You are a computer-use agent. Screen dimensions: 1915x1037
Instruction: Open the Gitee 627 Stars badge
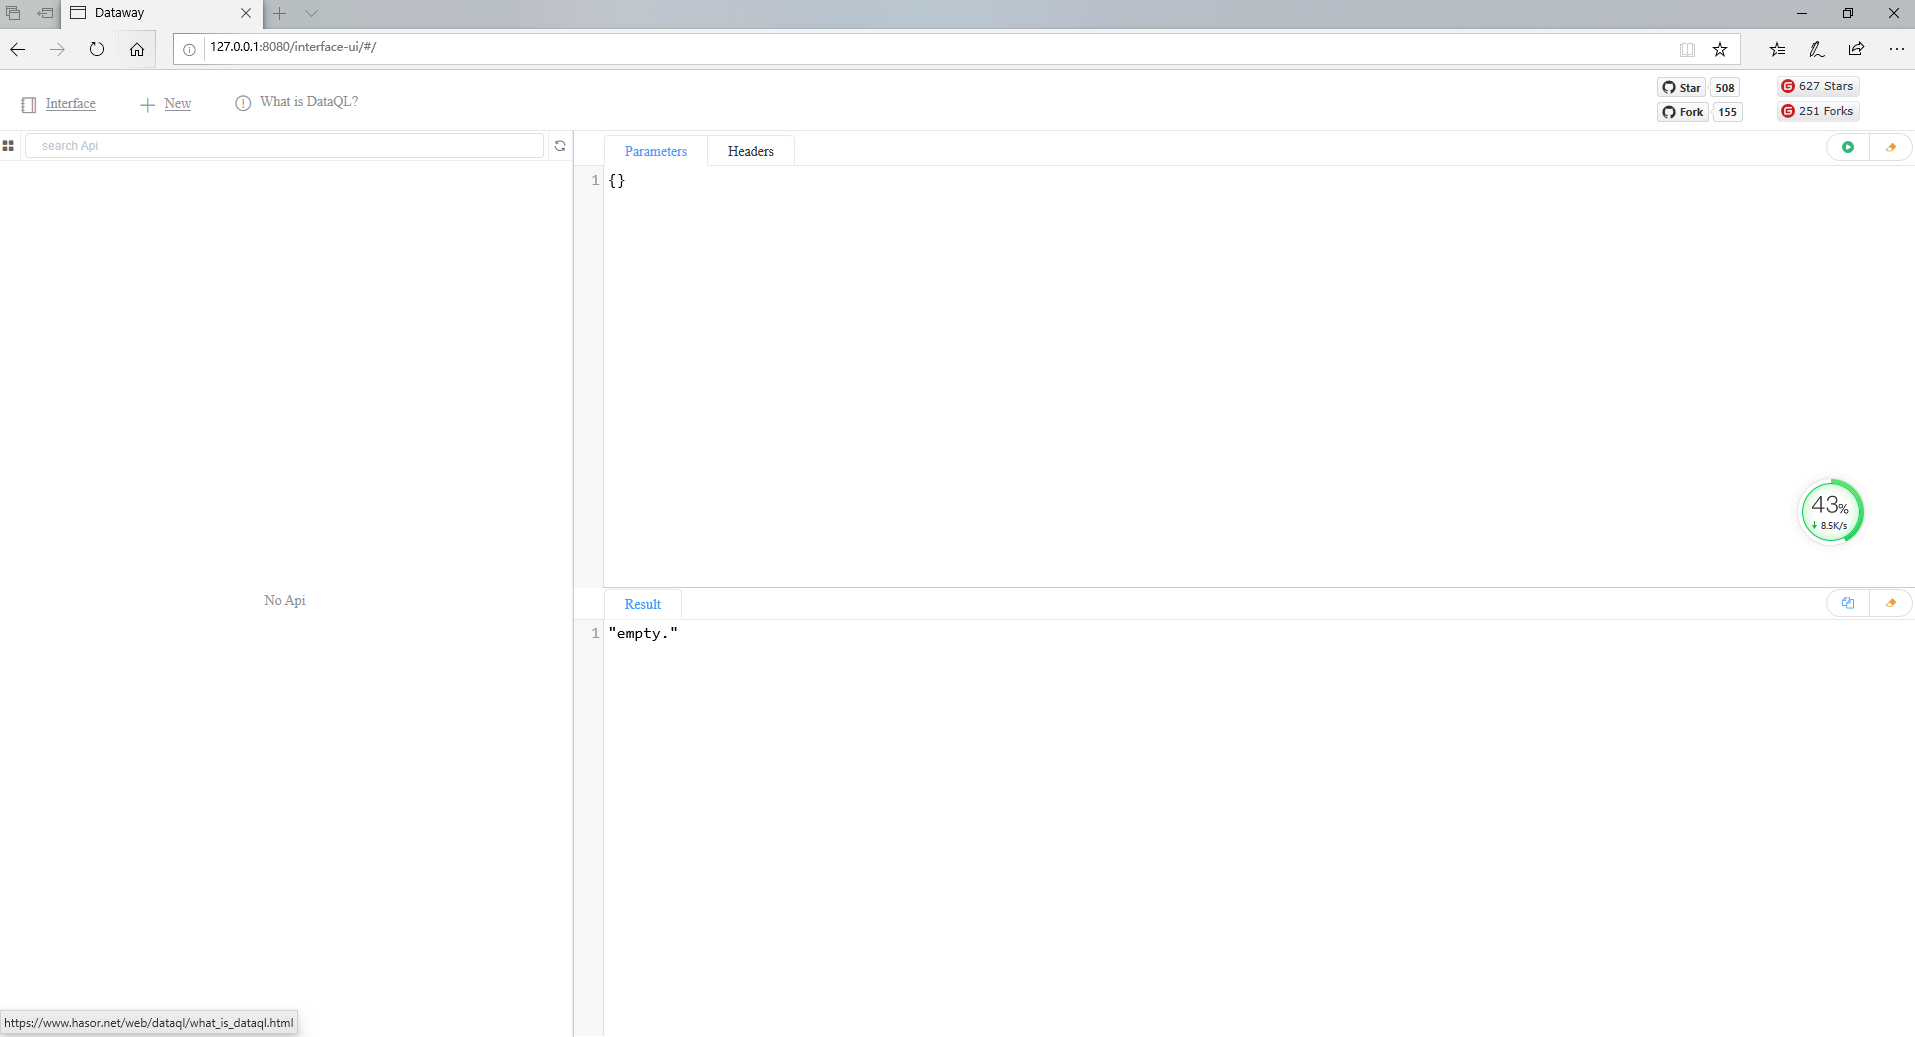point(1818,86)
